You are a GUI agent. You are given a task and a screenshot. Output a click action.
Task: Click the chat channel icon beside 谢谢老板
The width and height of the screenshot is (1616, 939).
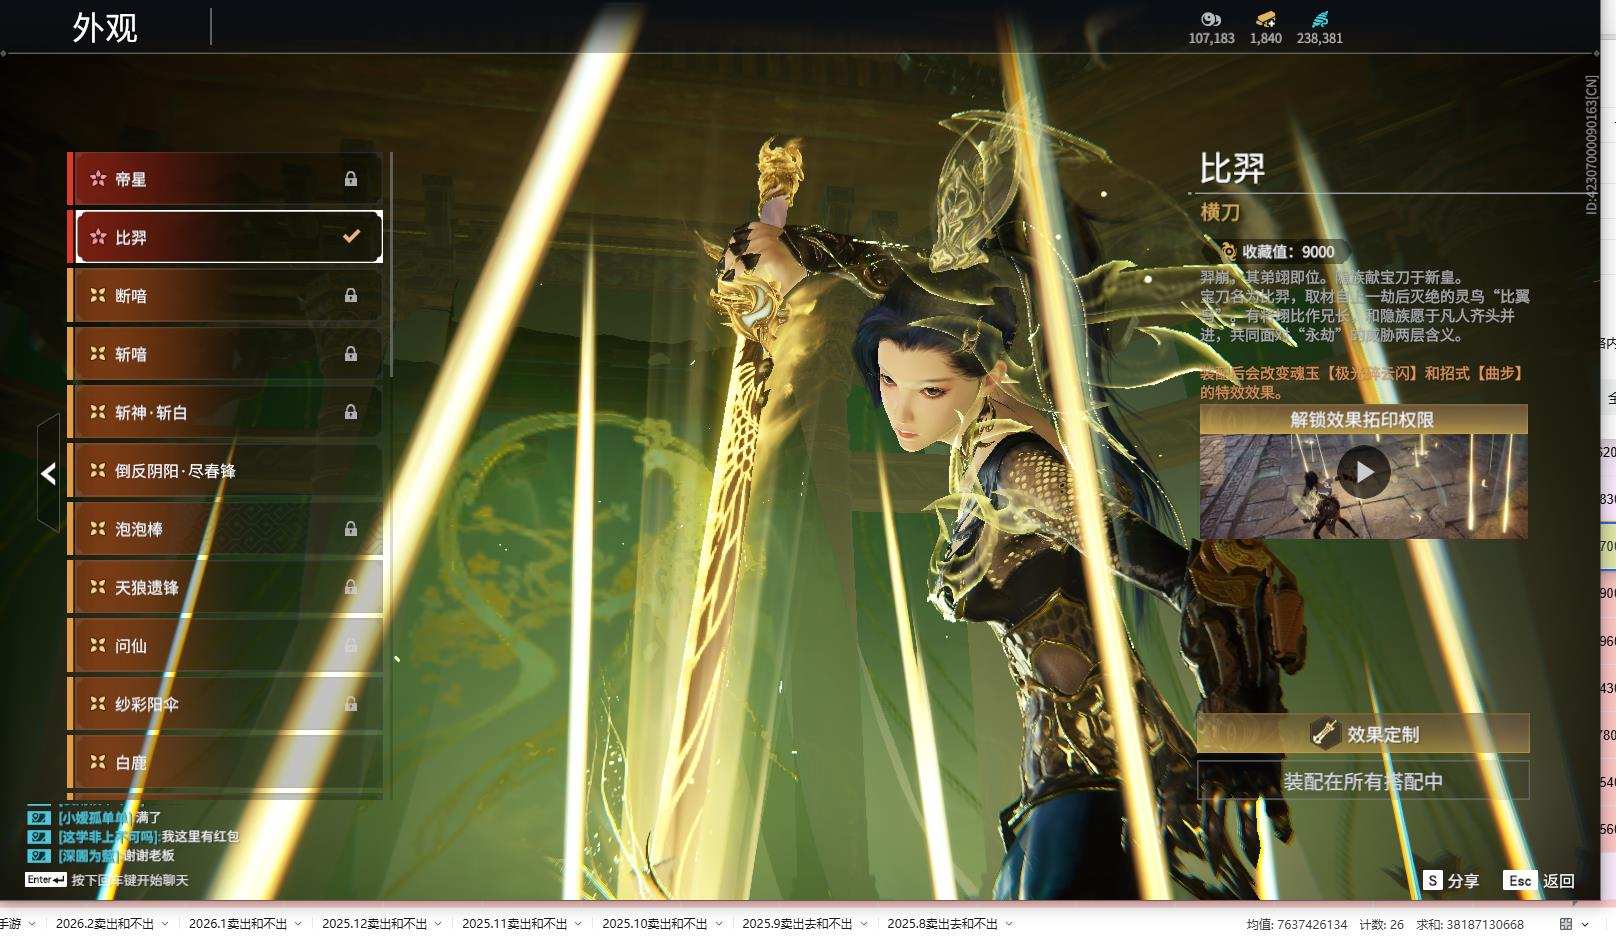click(x=38, y=856)
